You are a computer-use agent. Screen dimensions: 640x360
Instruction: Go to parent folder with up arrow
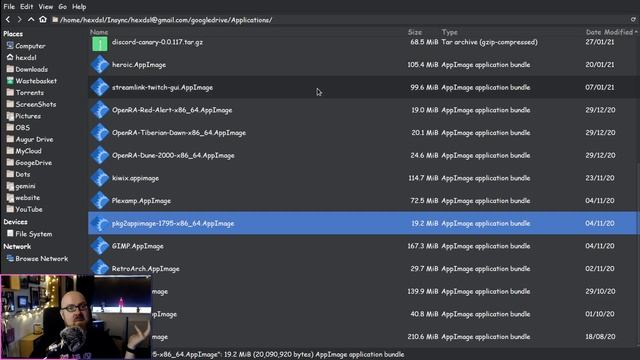coord(31,19)
